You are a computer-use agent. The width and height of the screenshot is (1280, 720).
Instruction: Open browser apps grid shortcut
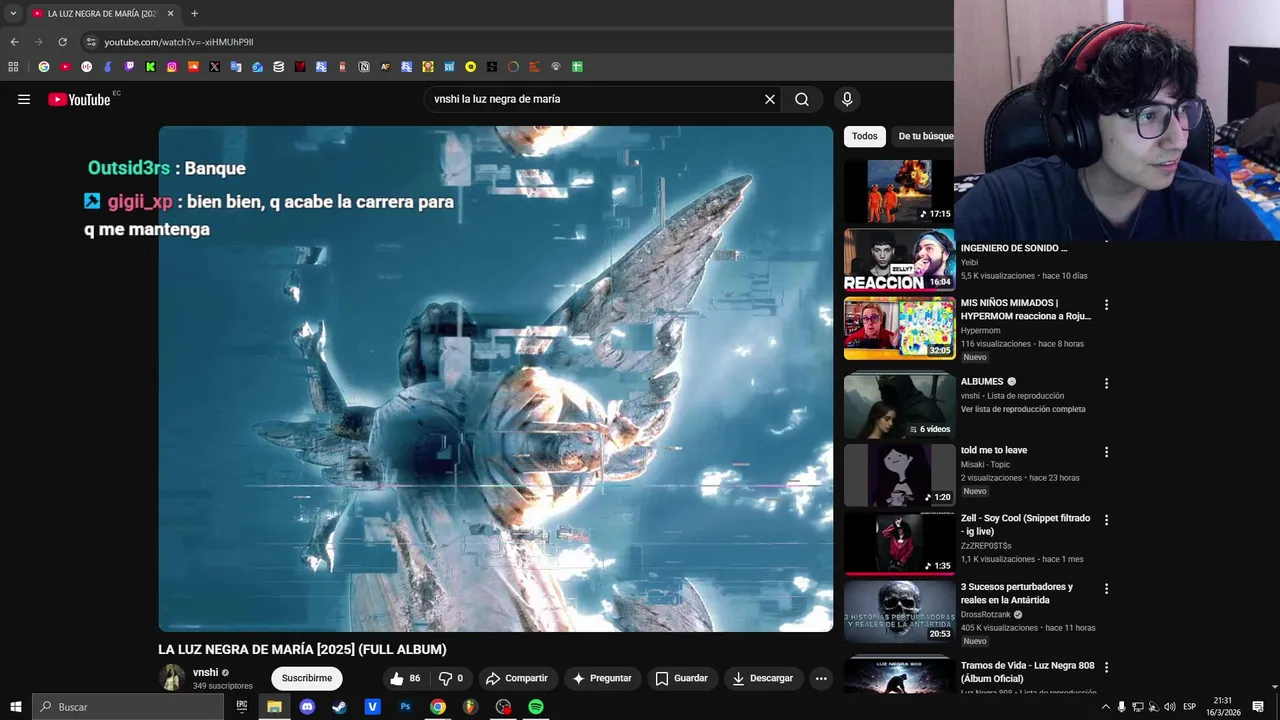[x=13, y=67]
